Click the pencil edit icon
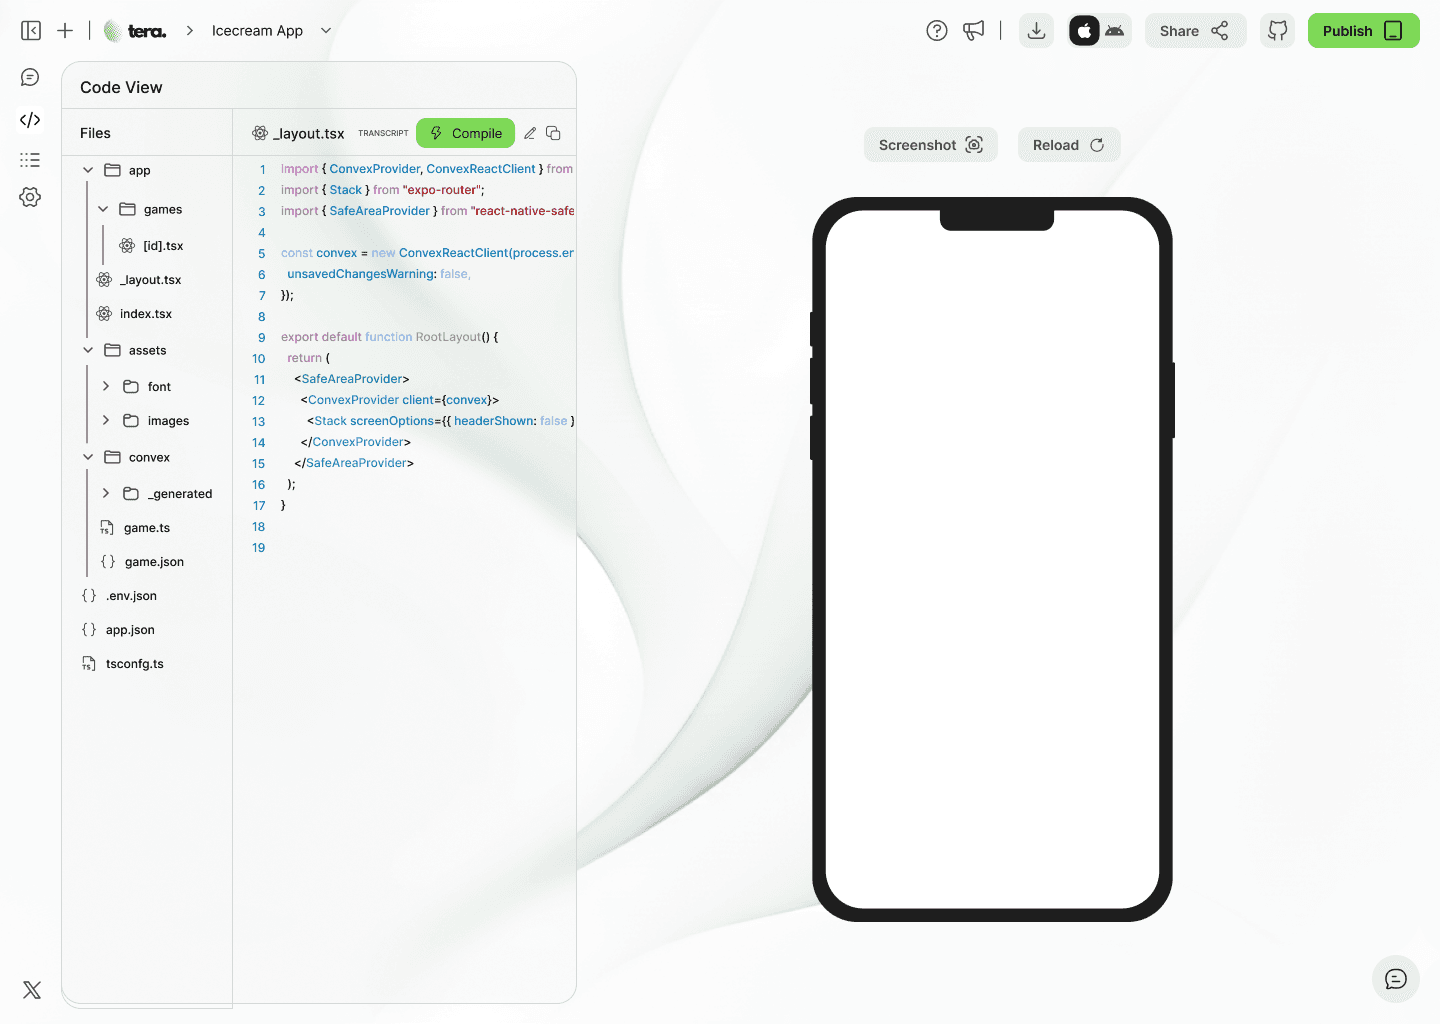 click(530, 133)
